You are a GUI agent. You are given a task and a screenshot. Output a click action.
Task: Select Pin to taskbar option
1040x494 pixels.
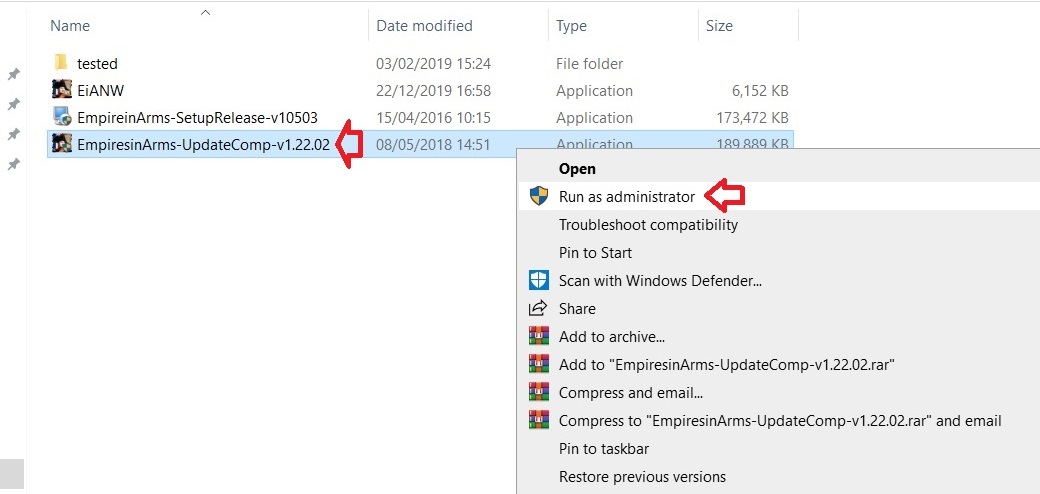(604, 448)
